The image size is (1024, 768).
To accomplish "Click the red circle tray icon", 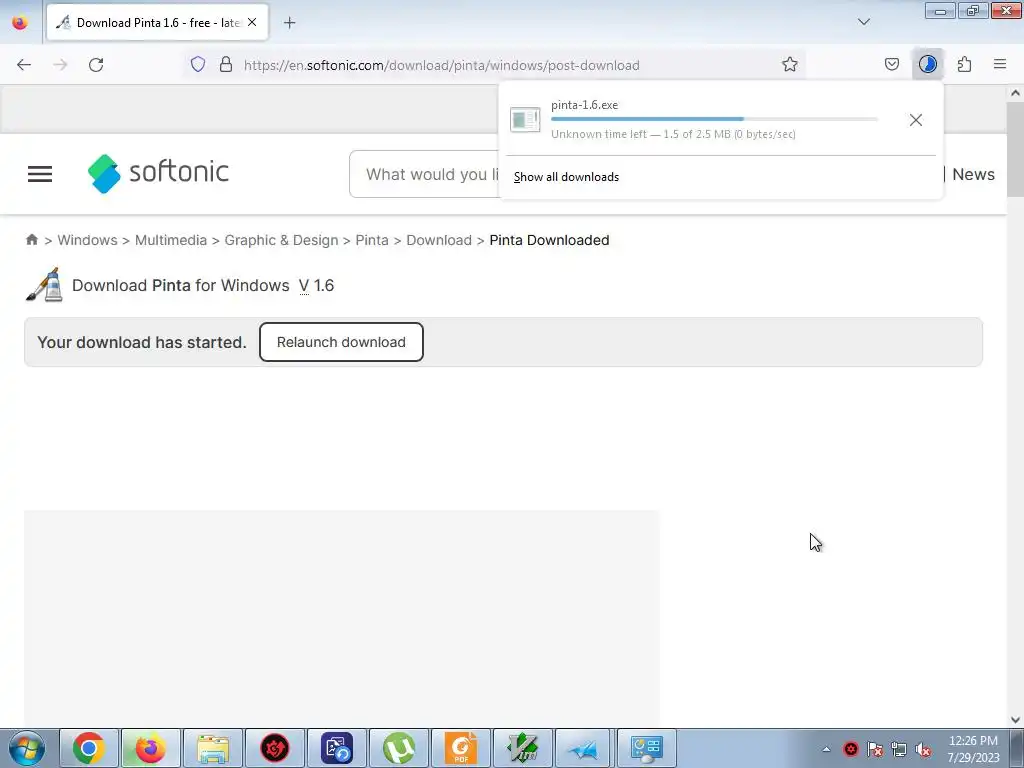I will [x=850, y=750].
